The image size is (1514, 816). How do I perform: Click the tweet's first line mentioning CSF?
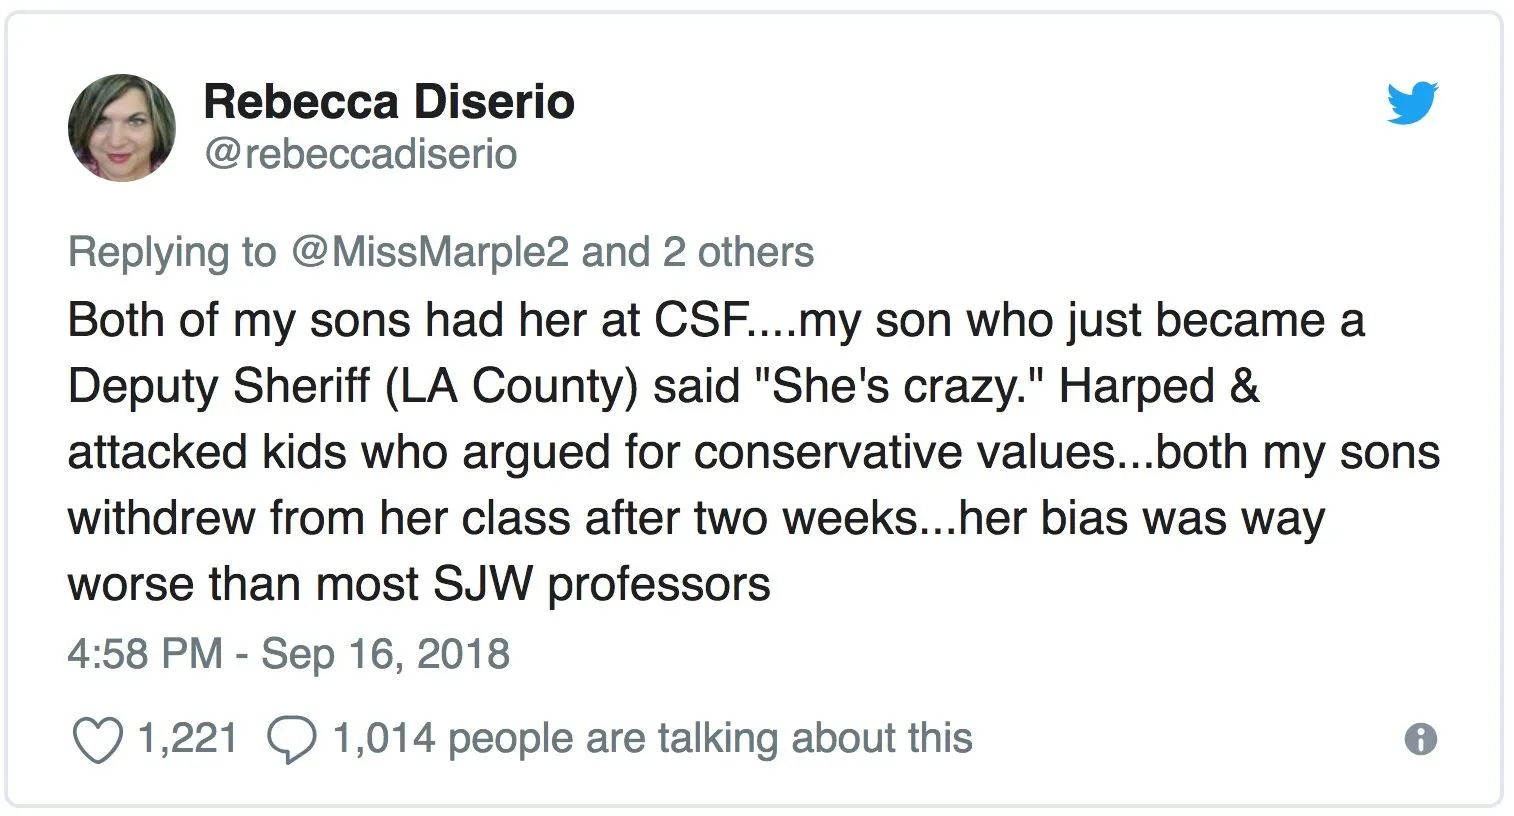[715, 321]
